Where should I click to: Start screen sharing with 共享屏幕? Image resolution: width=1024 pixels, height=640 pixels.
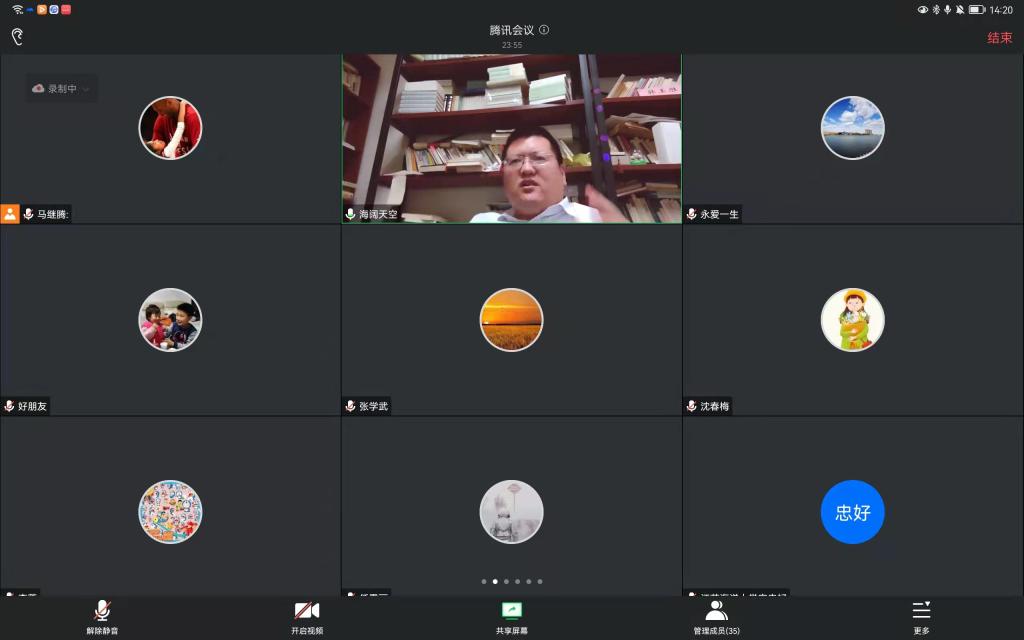click(x=512, y=610)
